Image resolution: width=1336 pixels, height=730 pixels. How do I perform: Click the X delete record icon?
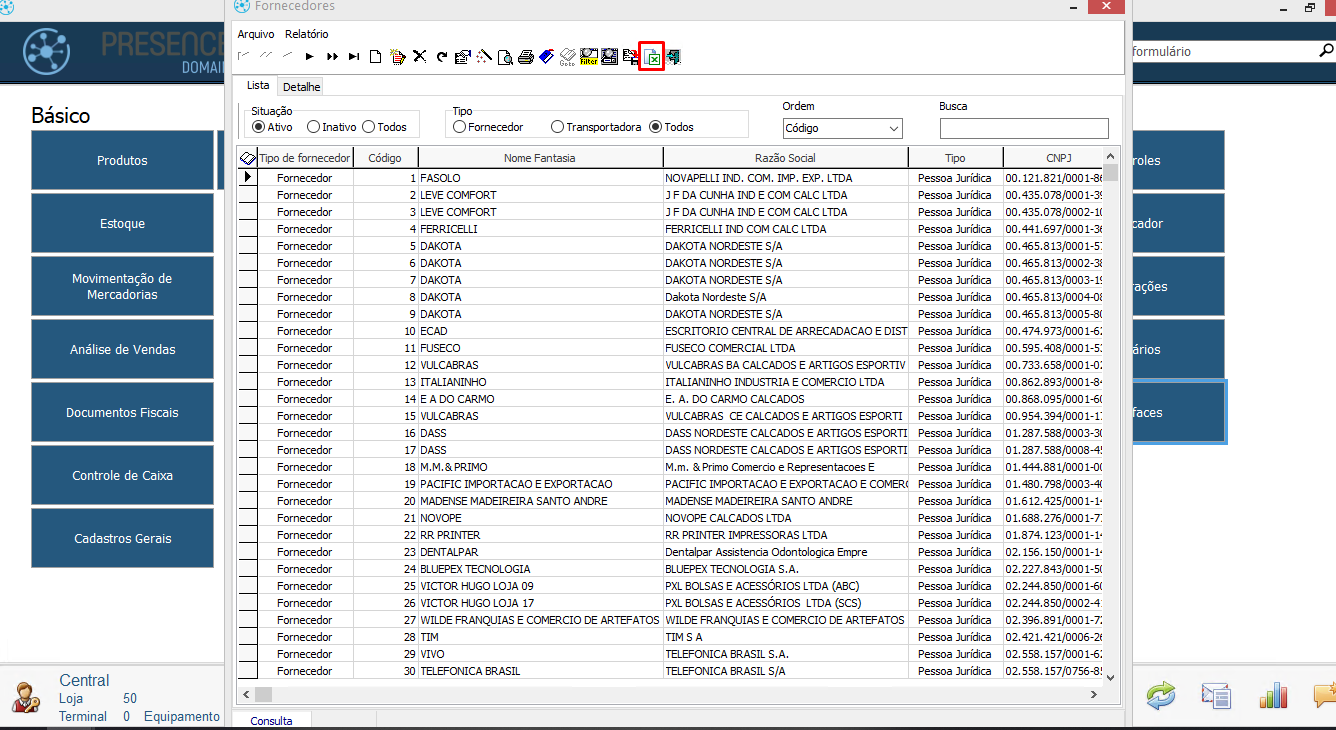(x=420, y=57)
